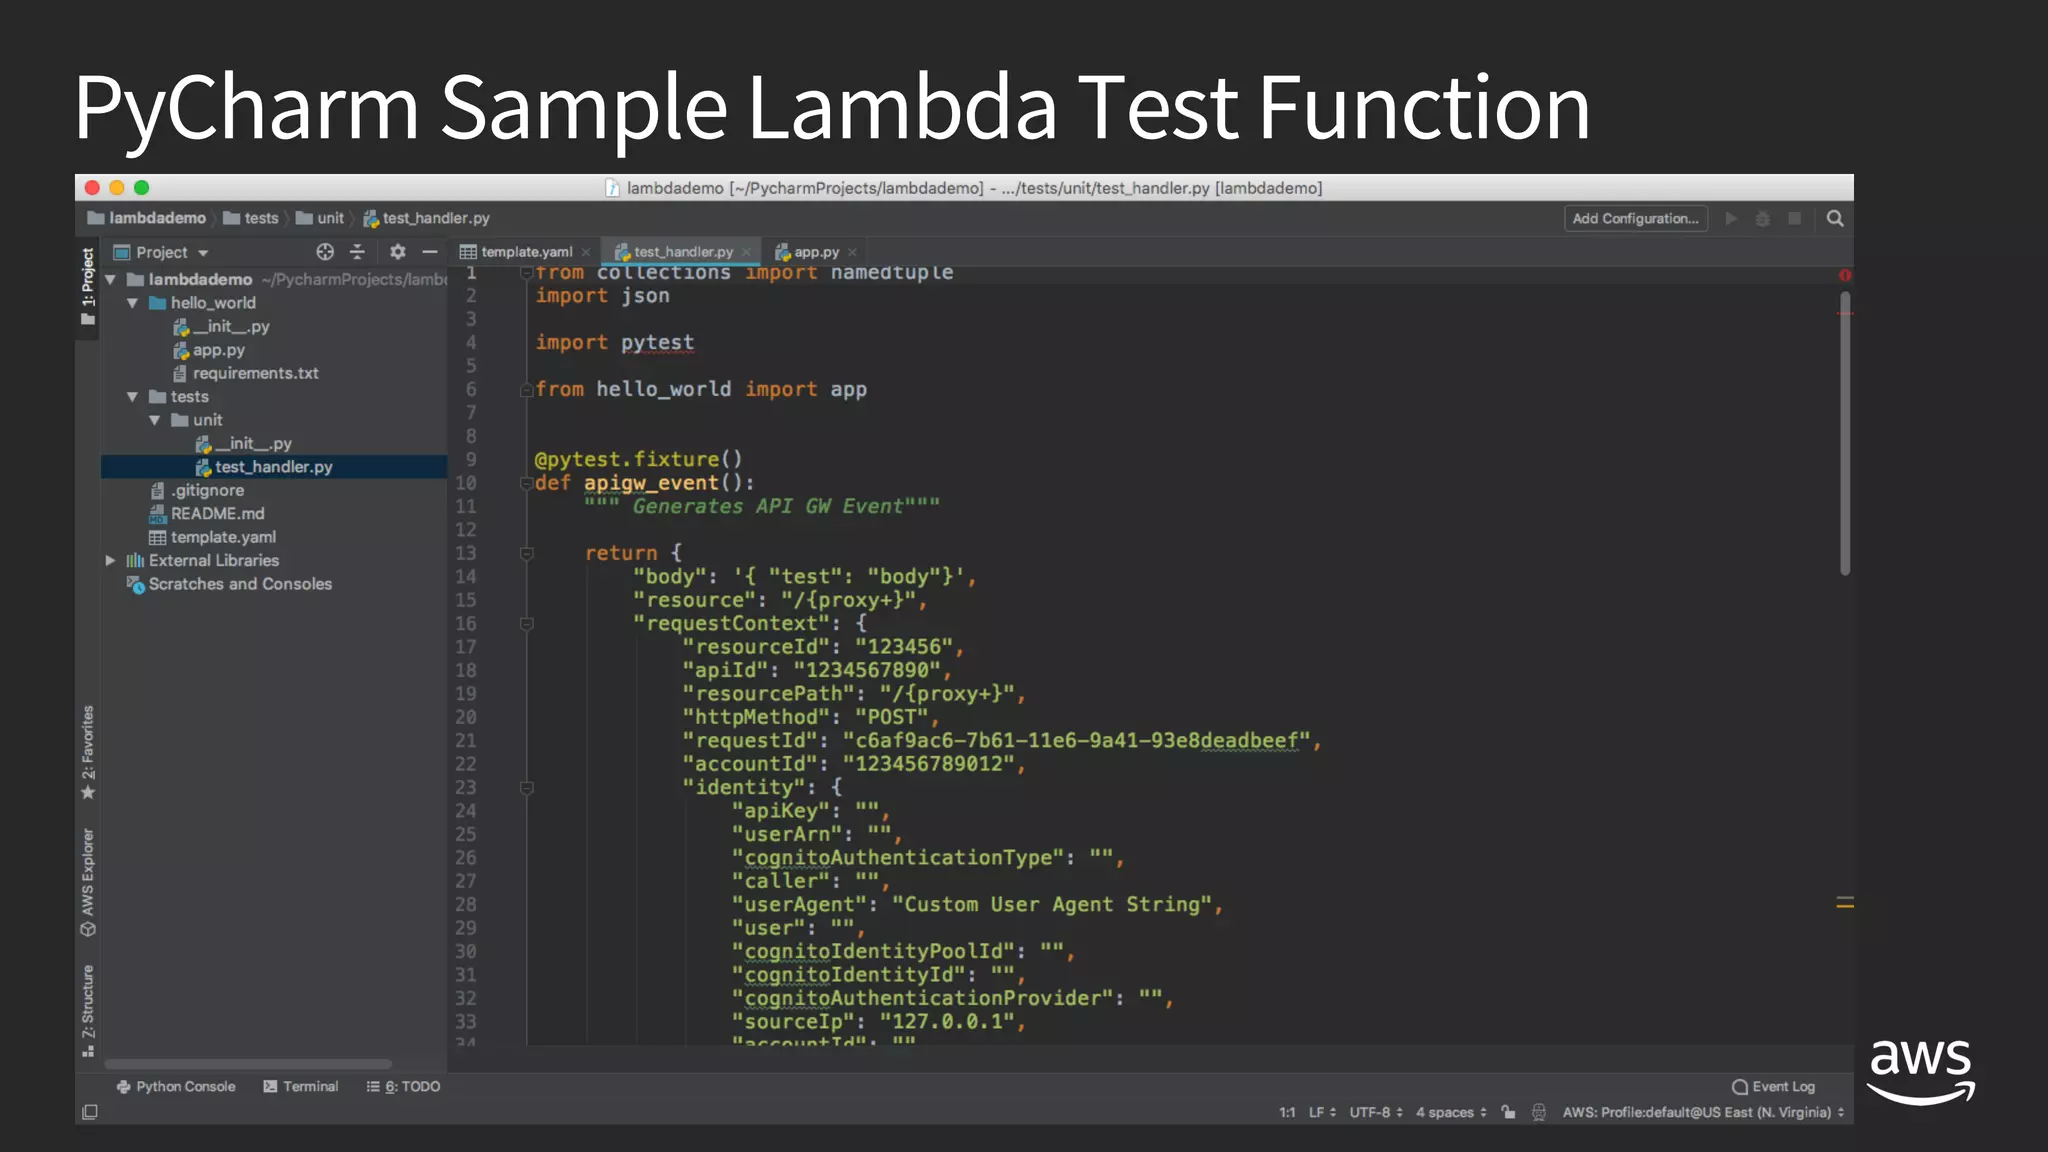The height and width of the screenshot is (1152, 2048).
Task: Click Collapse All icon in Project toolbar
Action: (x=357, y=252)
